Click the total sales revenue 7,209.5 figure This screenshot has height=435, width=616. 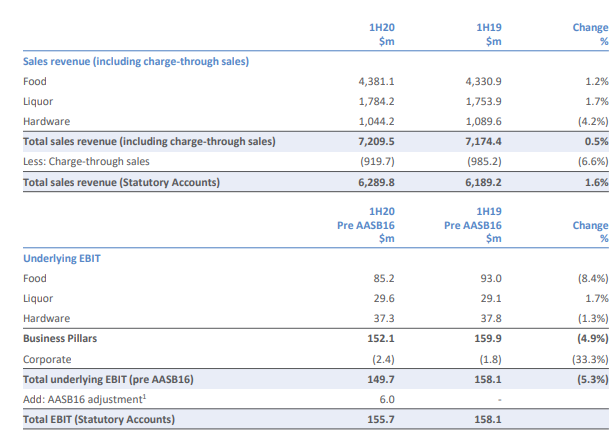pos(377,142)
